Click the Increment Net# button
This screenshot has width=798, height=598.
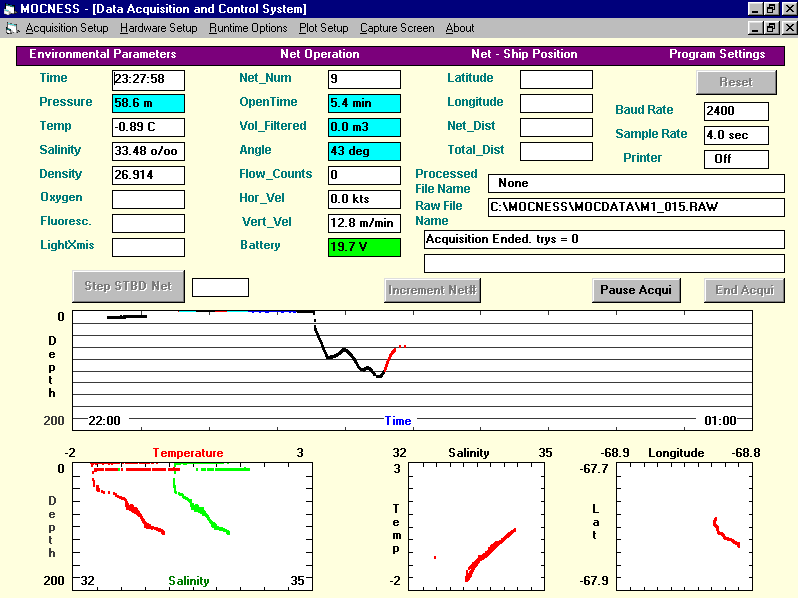pyautogui.click(x=432, y=290)
